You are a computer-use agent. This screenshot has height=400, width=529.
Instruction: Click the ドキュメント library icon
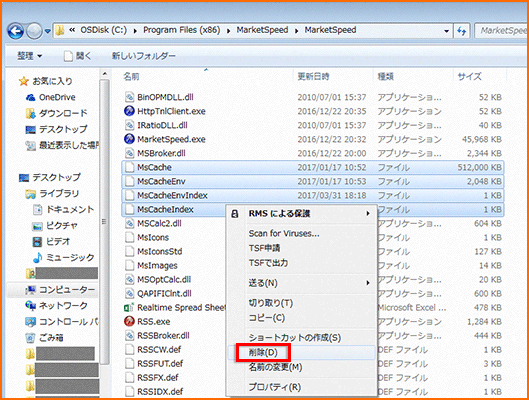pyautogui.click(x=37, y=210)
